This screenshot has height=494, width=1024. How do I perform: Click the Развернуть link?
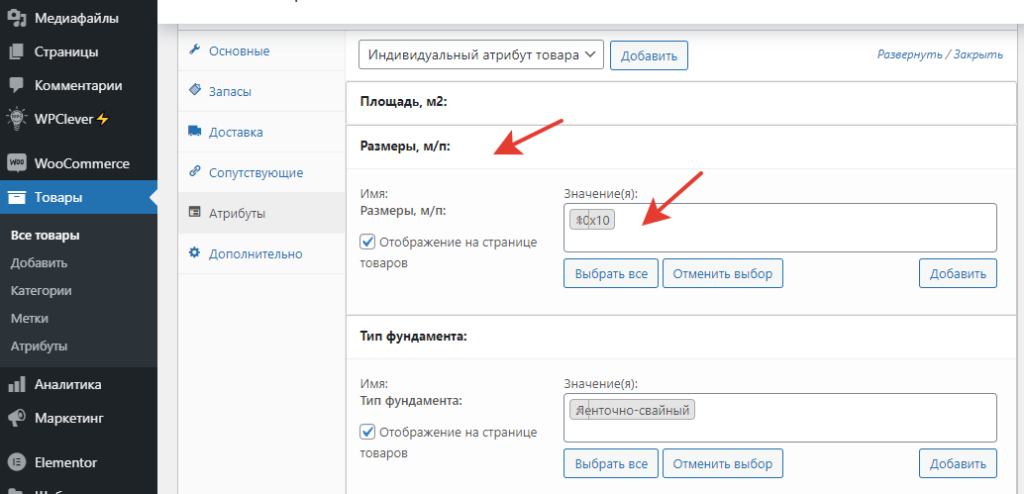pyautogui.click(x=911, y=55)
